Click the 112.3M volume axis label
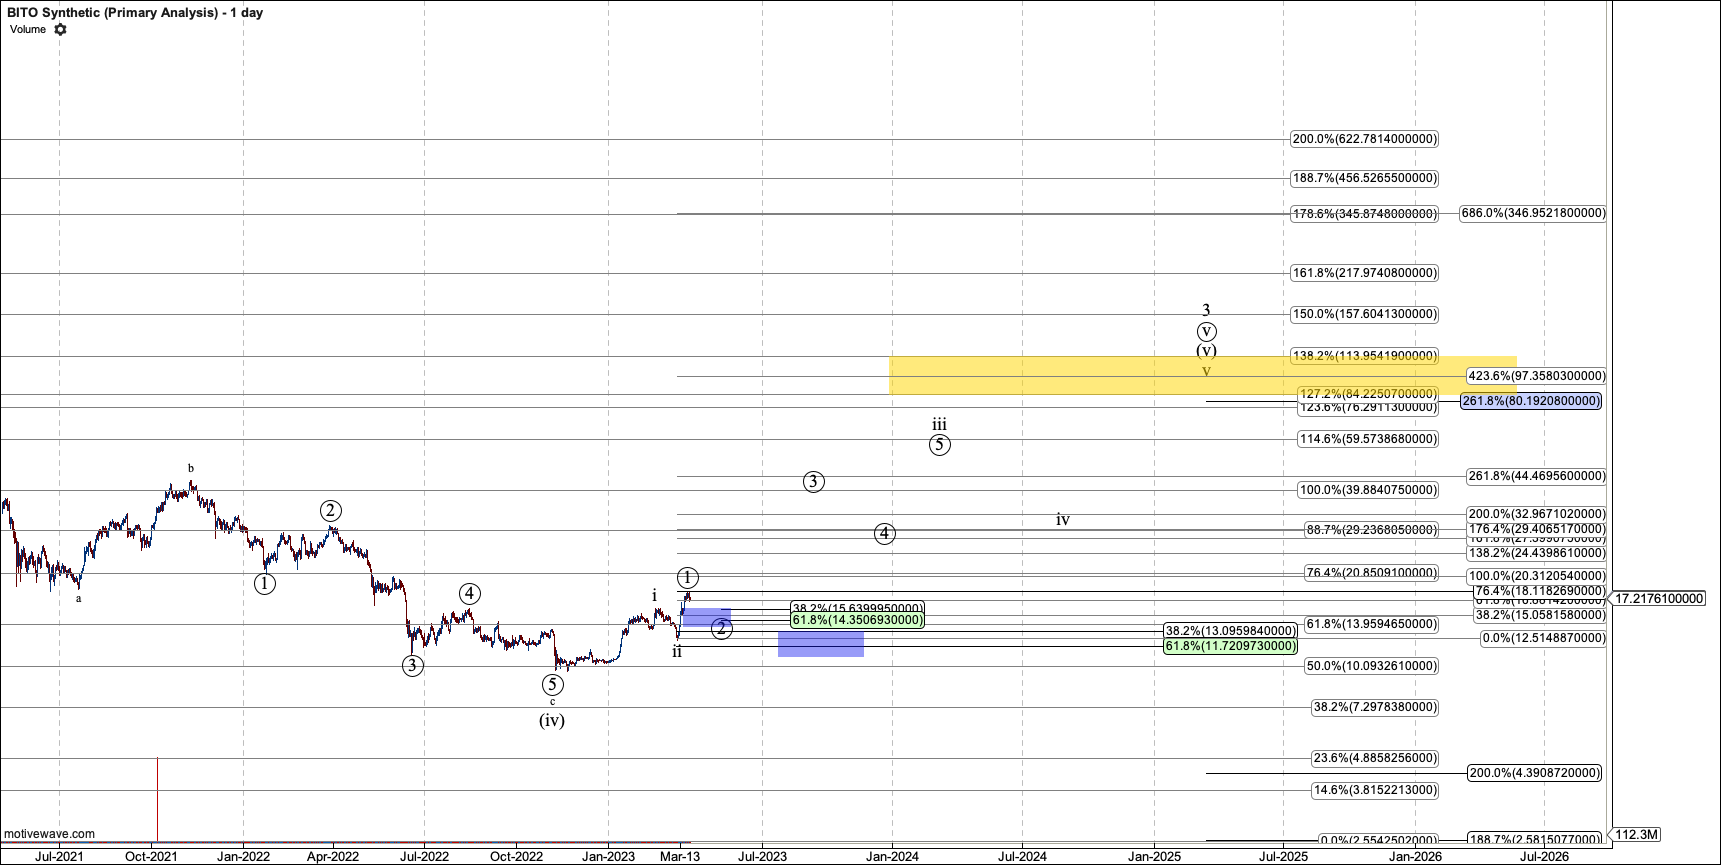 click(1637, 834)
